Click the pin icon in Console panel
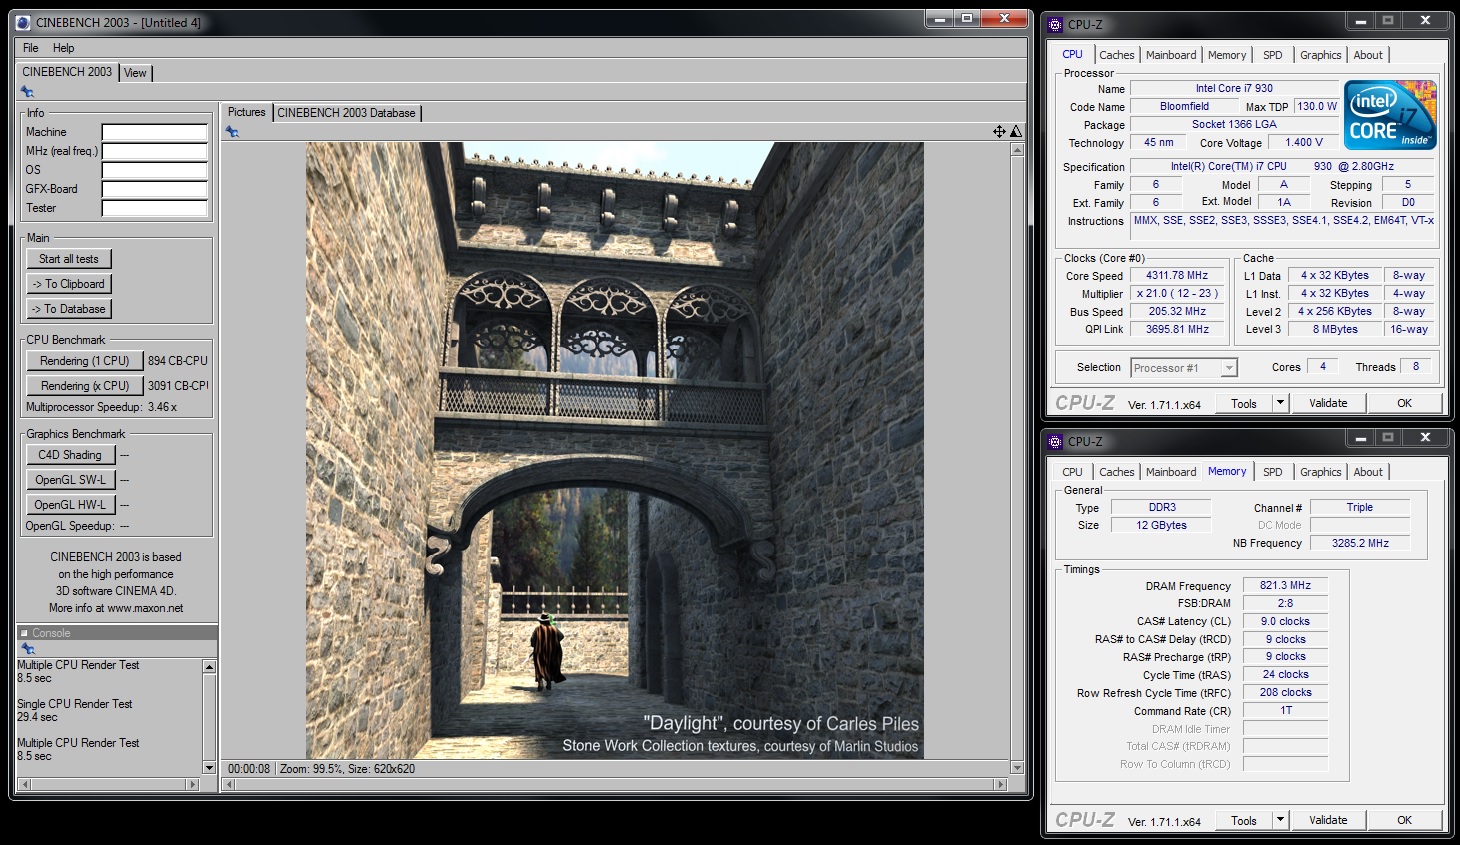 pos(27,649)
